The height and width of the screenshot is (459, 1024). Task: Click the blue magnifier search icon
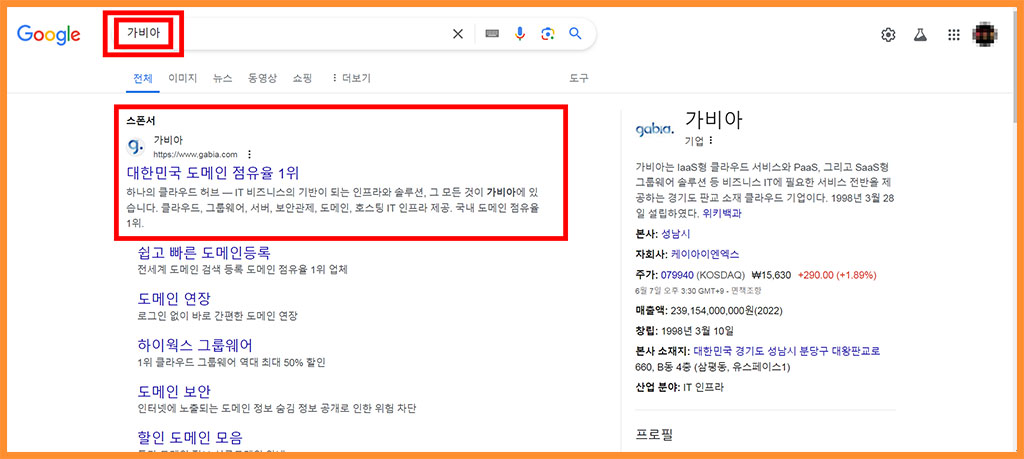point(575,34)
